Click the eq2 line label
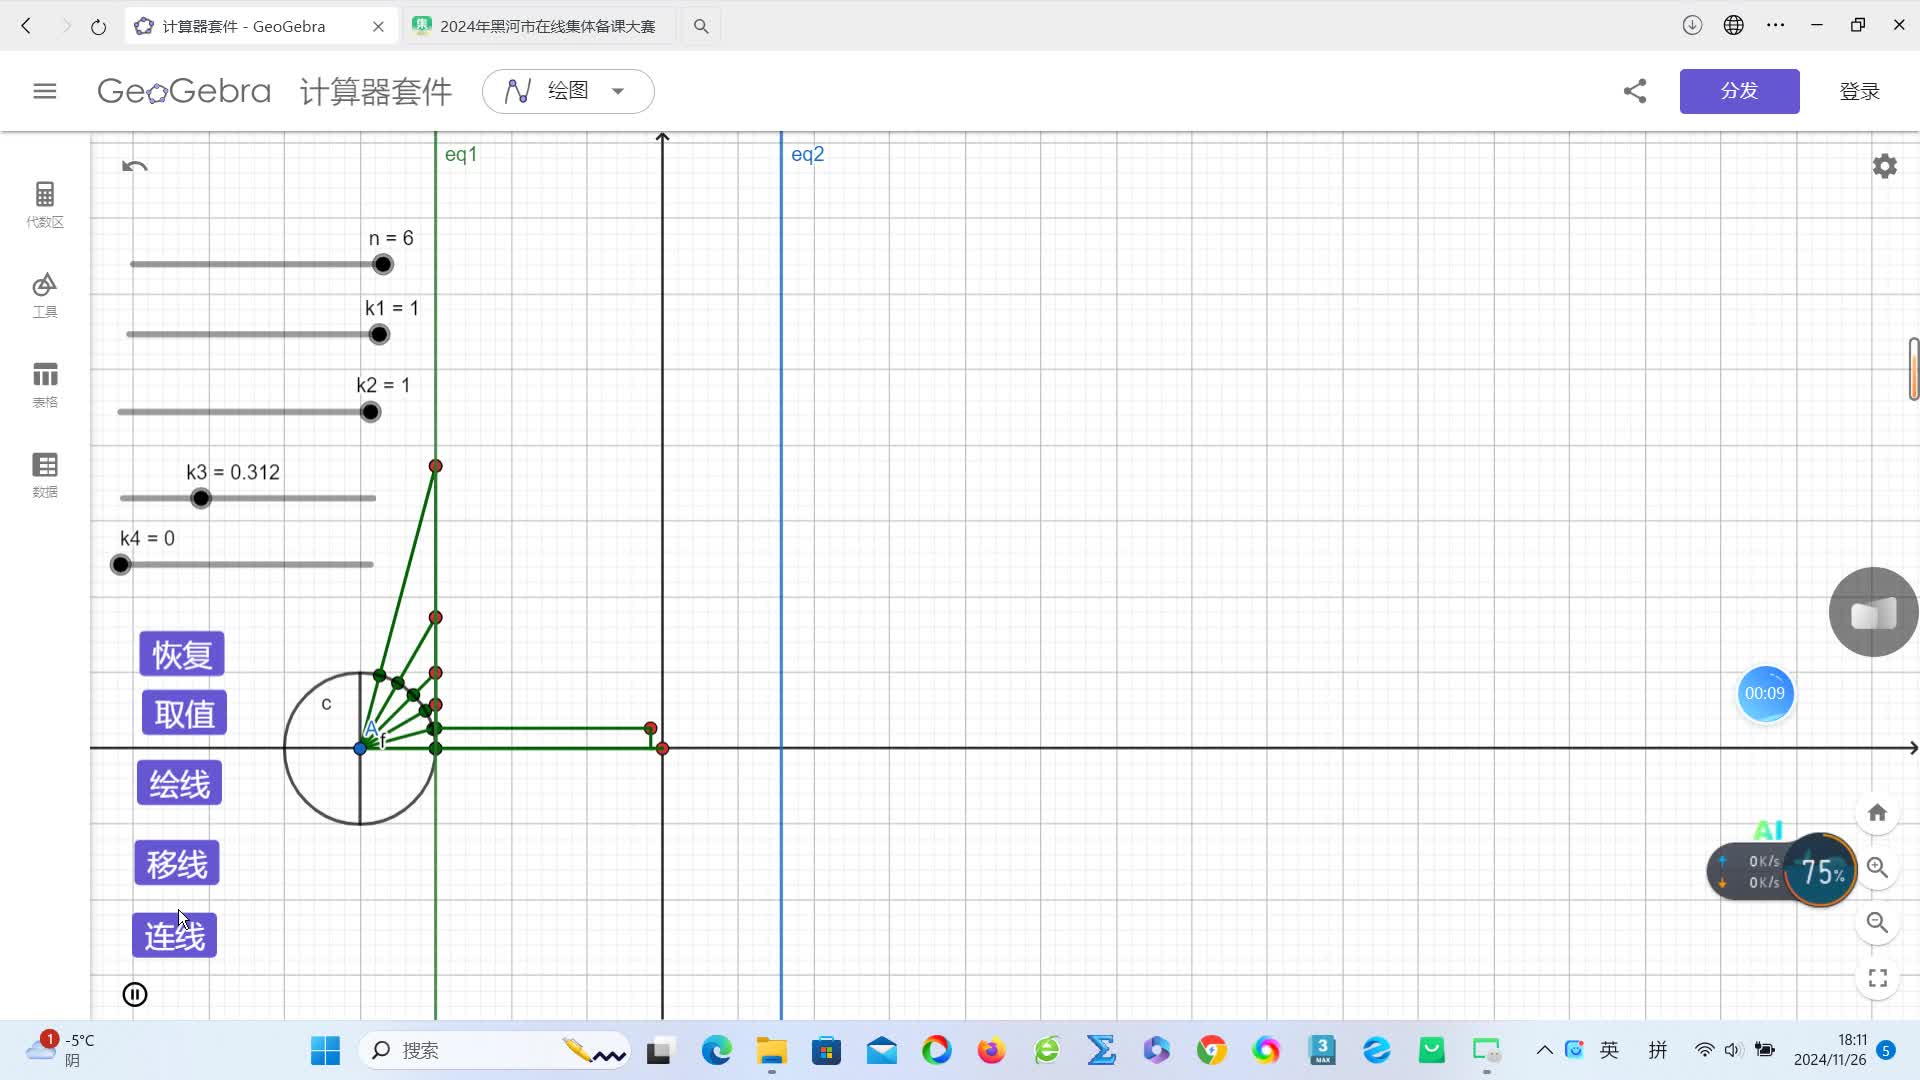 (x=808, y=154)
